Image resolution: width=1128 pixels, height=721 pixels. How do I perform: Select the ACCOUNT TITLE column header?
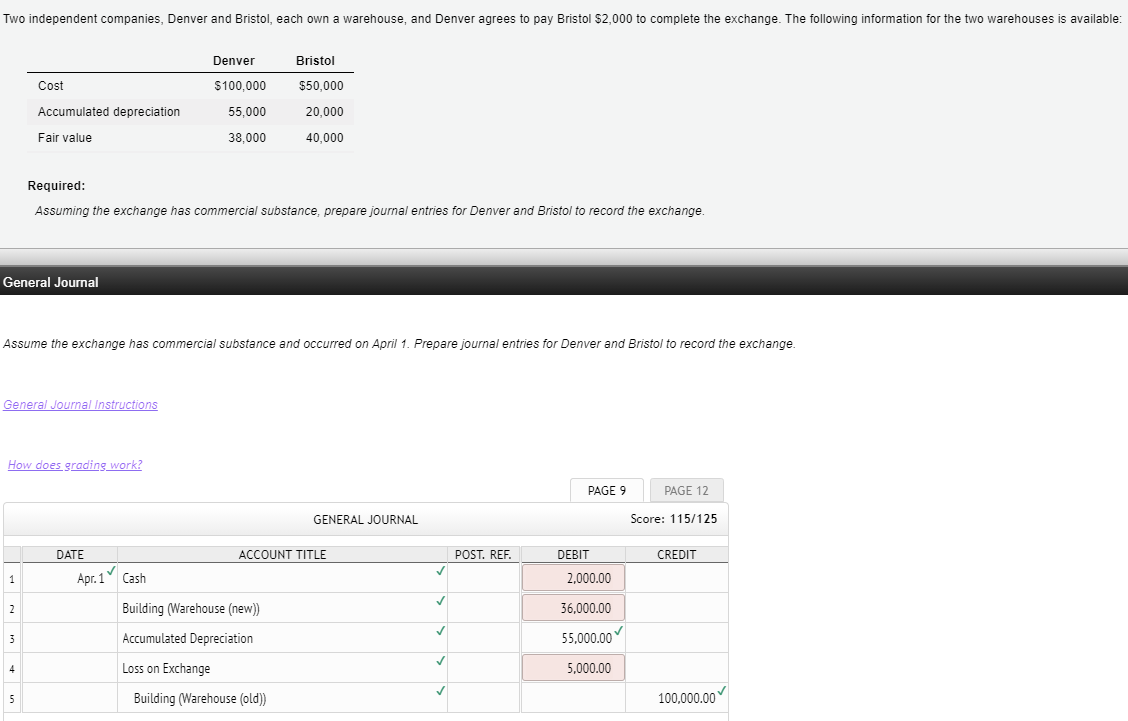pos(282,554)
